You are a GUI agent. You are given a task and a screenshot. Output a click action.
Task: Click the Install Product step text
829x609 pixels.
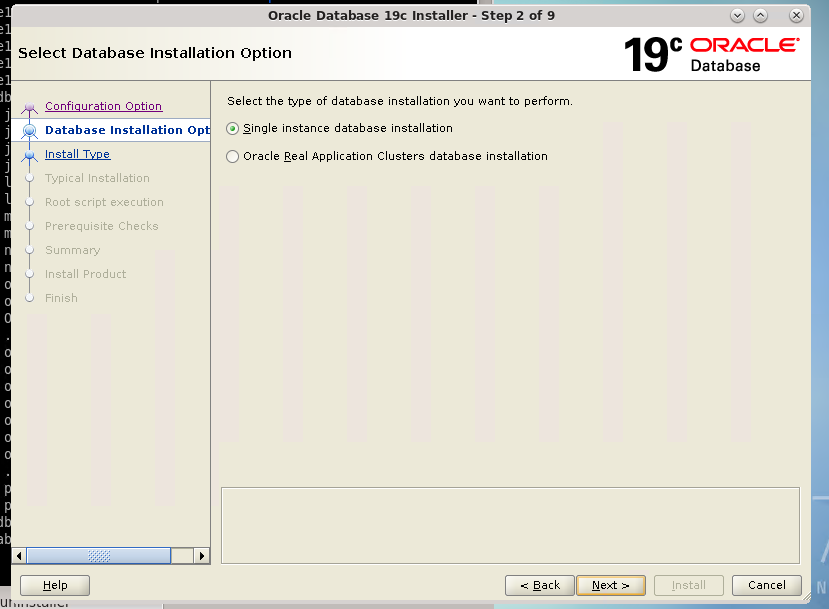pos(86,274)
